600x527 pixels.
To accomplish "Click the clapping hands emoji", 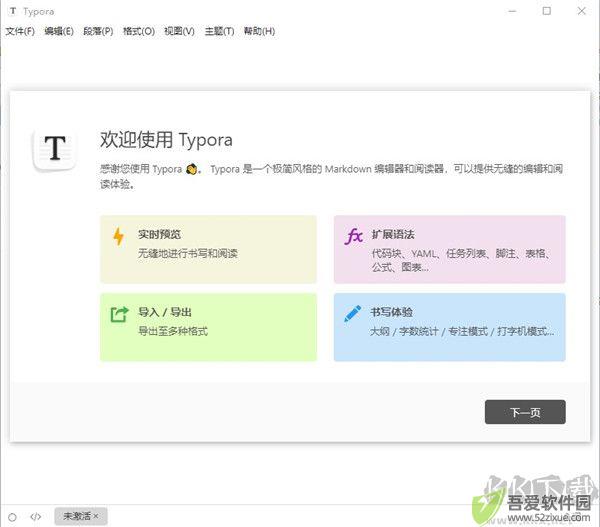I will (x=192, y=169).
